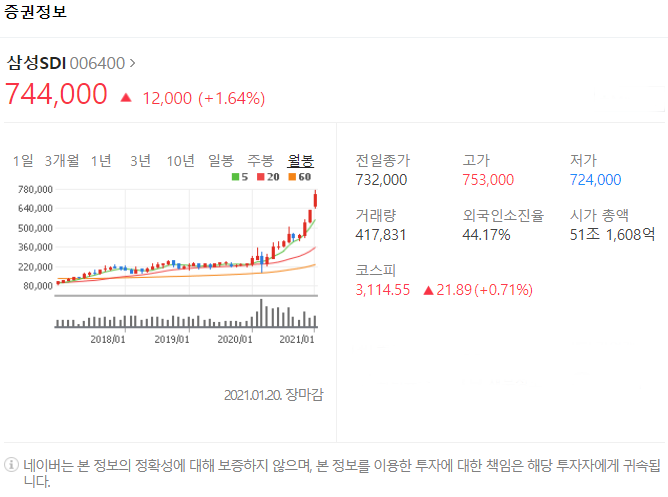Viewport: 668px width, 497px height.
Task: Click the 코스피 label
Action: (376, 270)
